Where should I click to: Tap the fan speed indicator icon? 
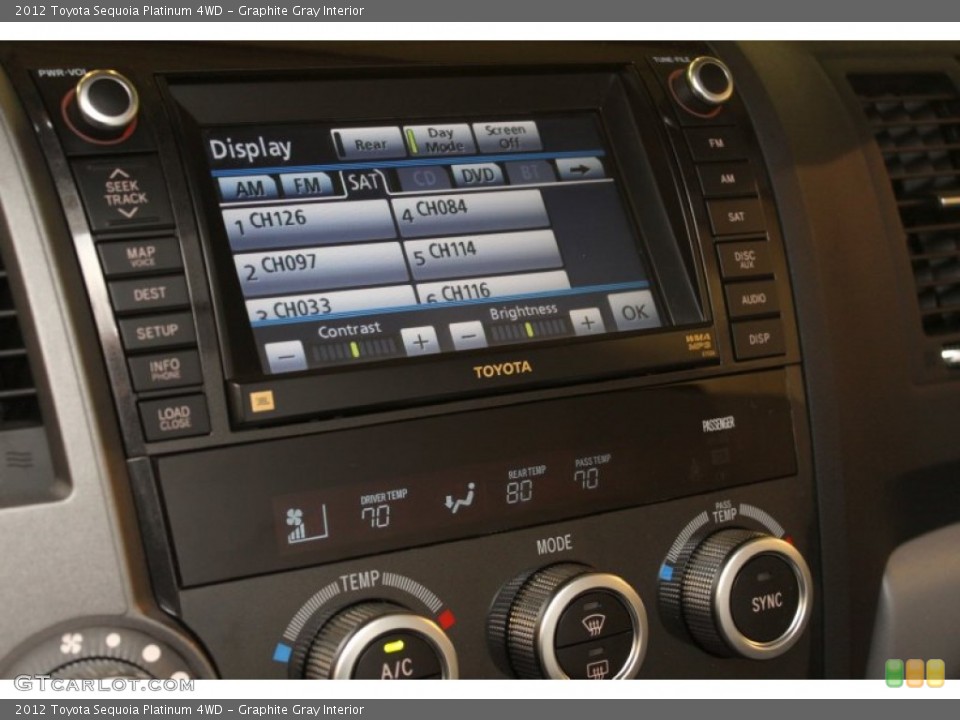(306, 525)
